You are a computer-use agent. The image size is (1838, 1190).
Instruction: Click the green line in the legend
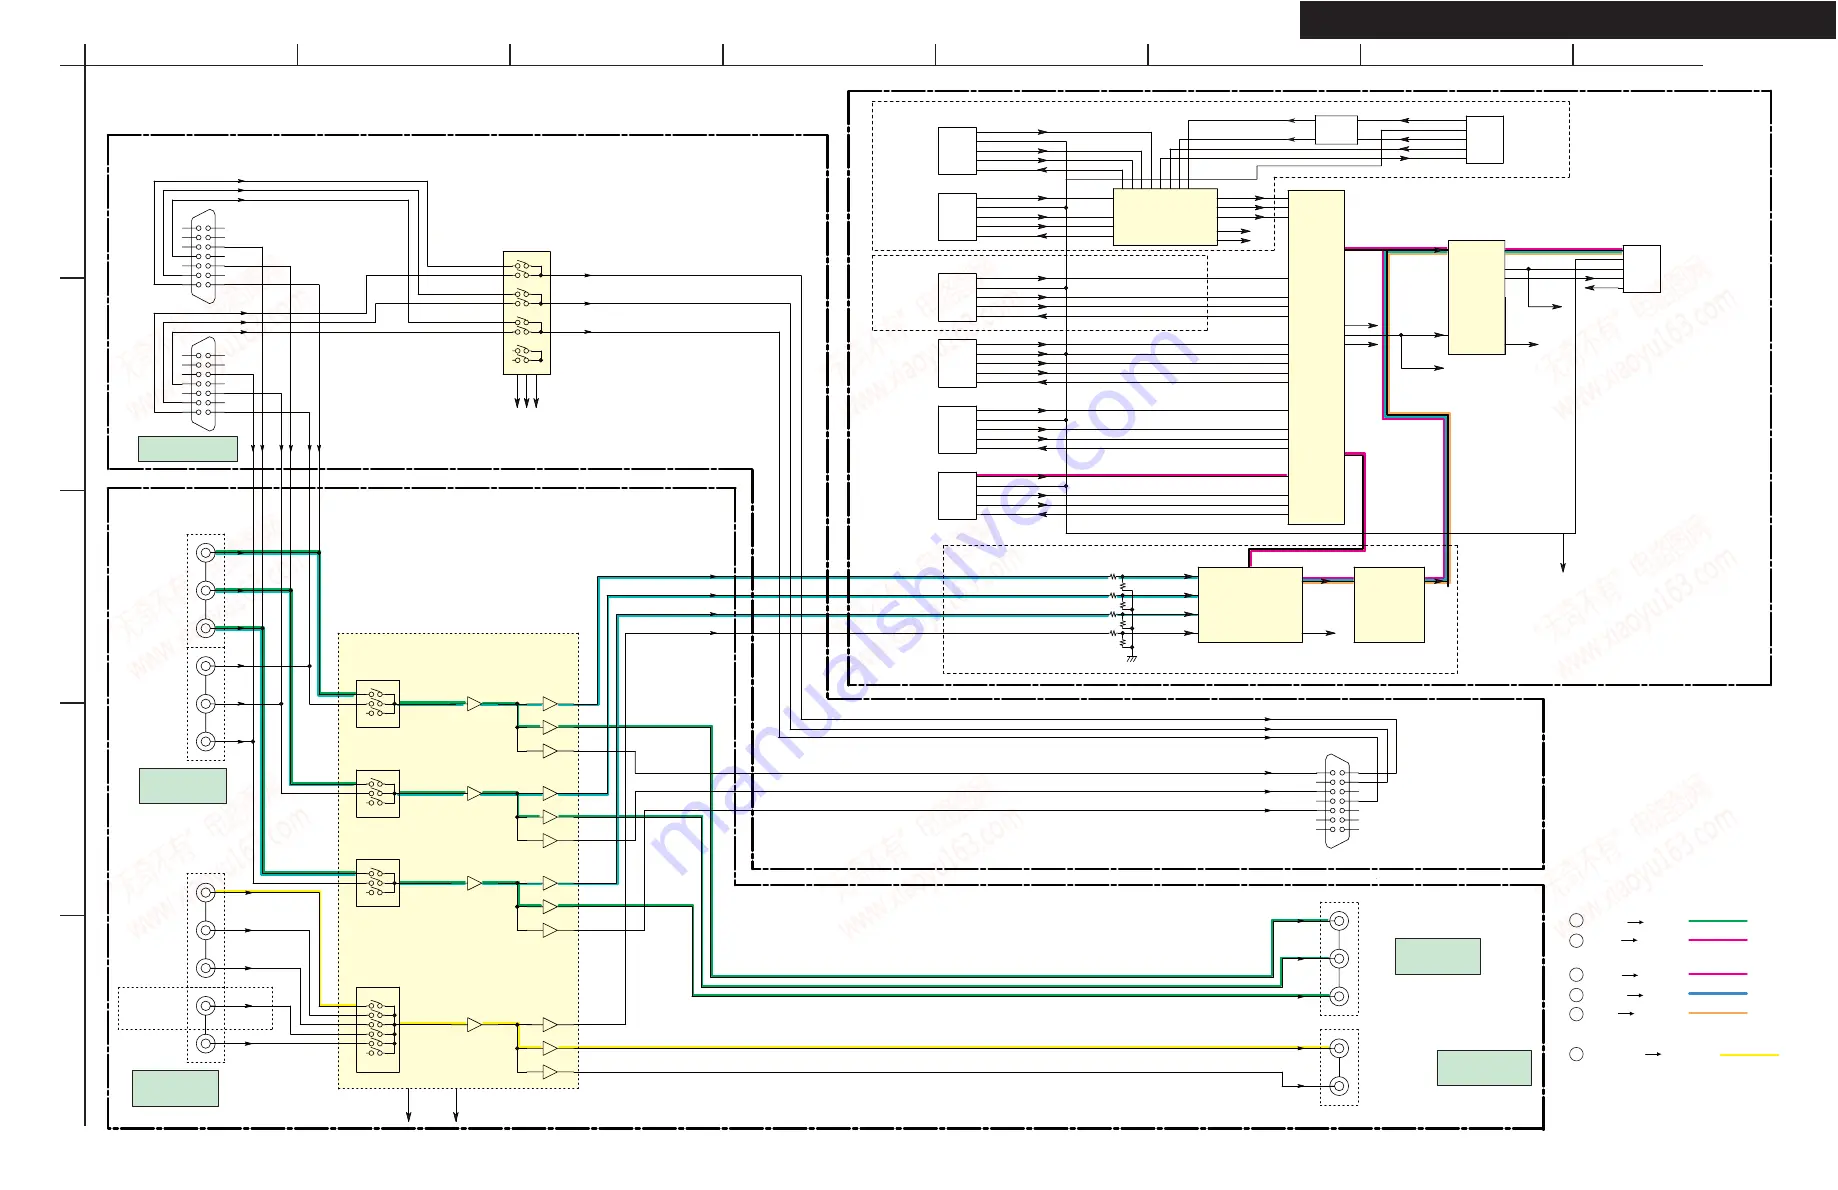point(1717,921)
